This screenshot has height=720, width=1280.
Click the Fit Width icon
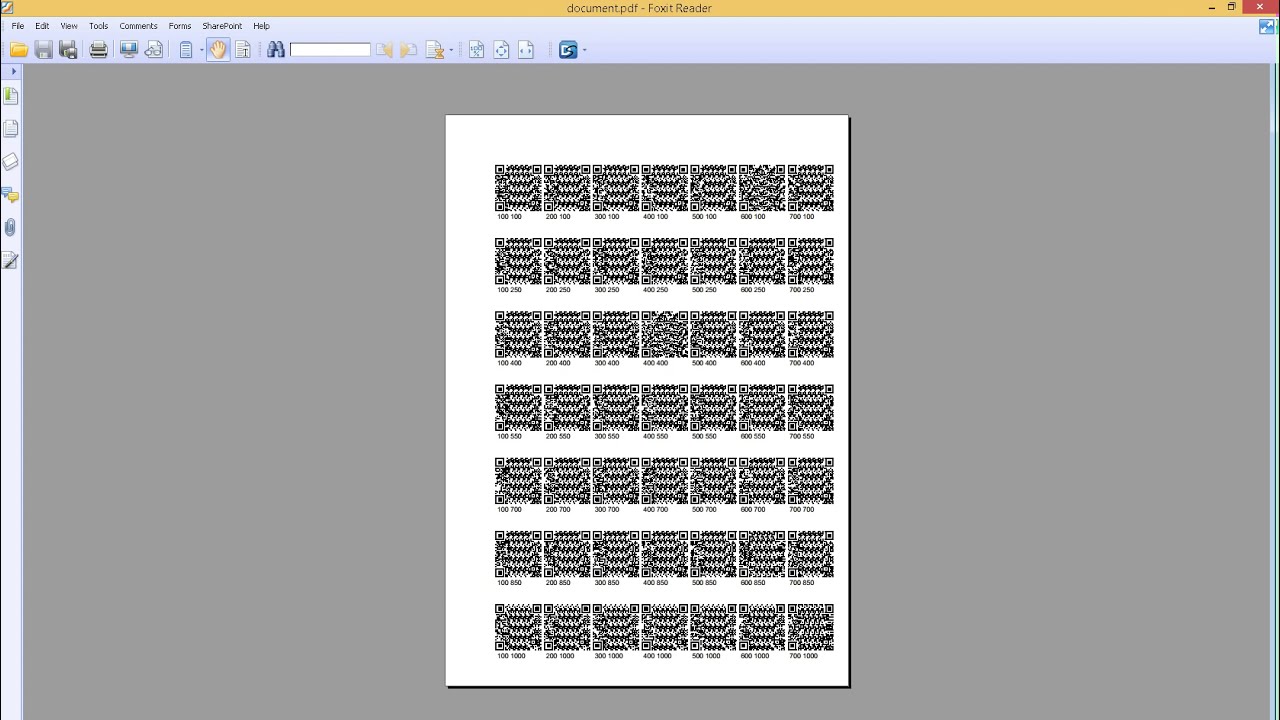[526, 50]
